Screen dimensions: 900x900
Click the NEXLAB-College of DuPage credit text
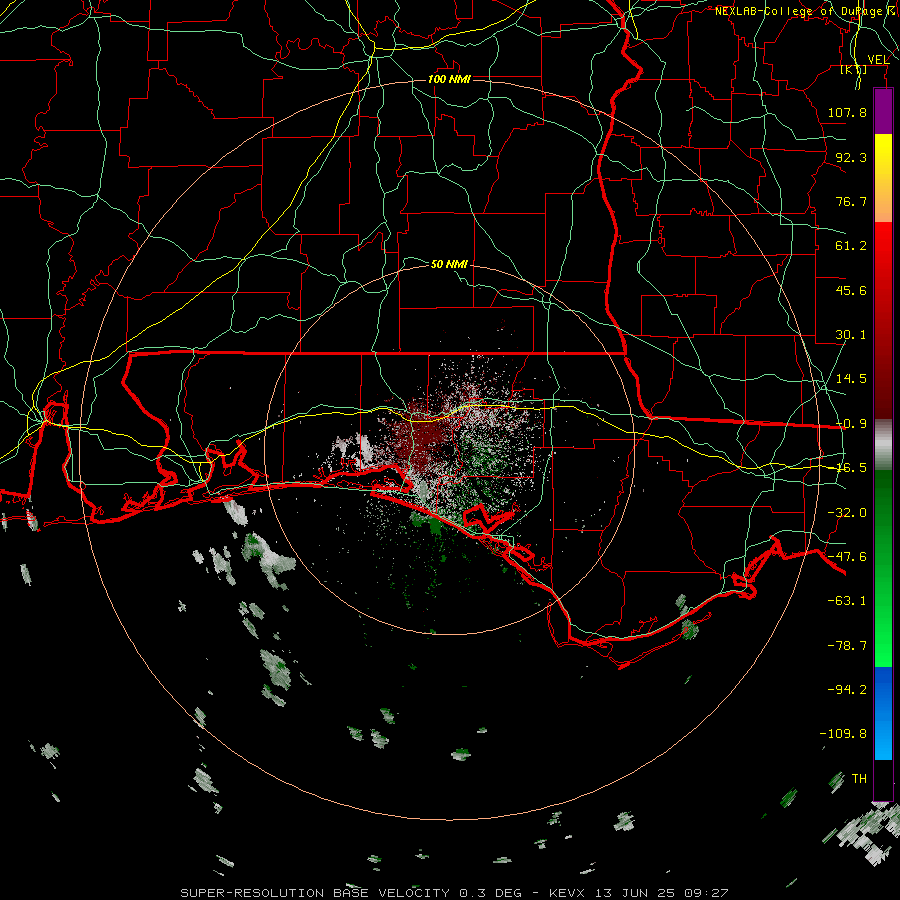pos(804,11)
